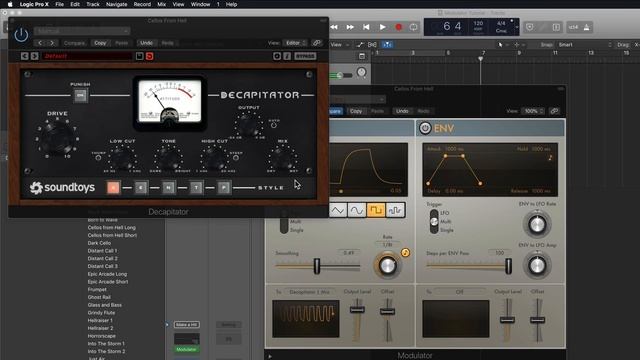This screenshot has width=640, height=360.
Task: Toggle the Catch Playhead icon
Action: 387,44
